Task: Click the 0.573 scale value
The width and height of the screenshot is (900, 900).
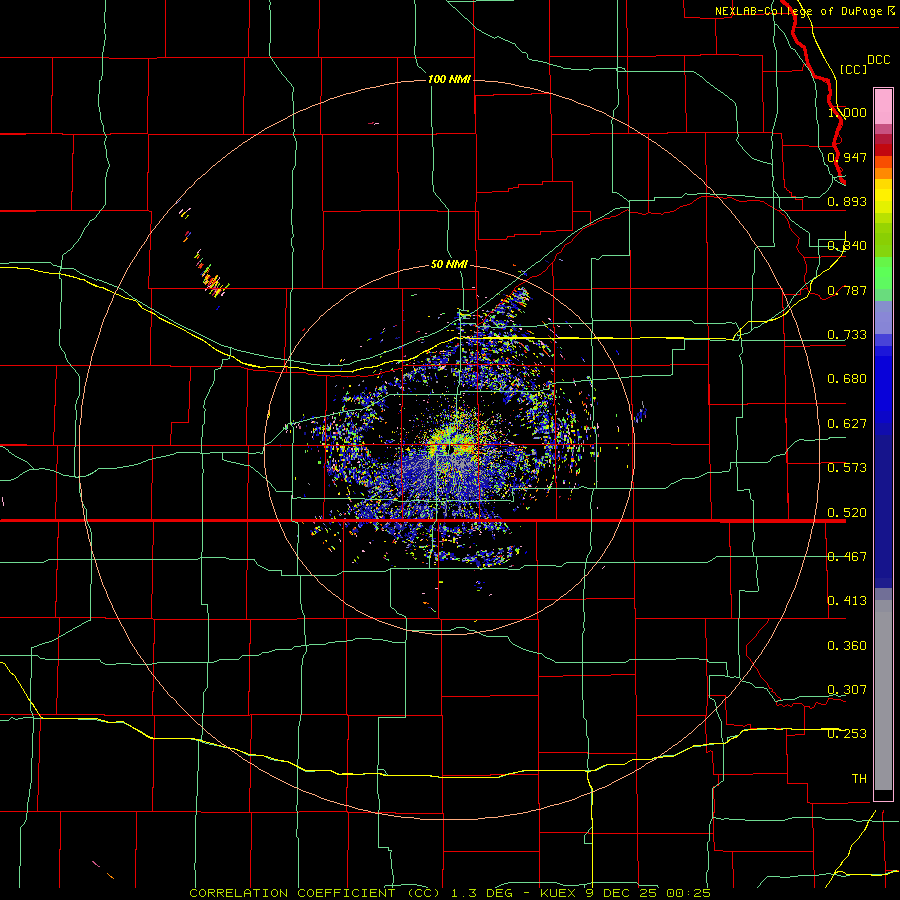Action: tap(847, 468)
